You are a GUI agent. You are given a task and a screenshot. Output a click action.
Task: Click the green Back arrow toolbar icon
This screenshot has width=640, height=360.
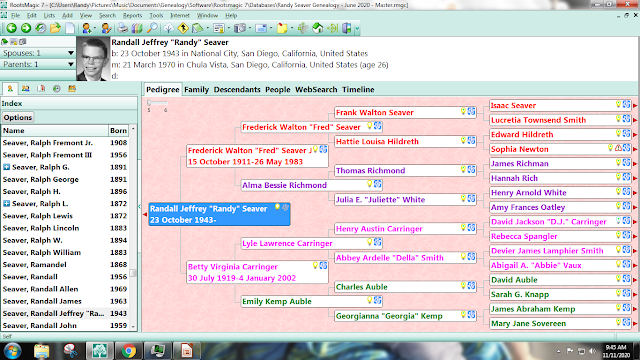(x=11, y=28)
